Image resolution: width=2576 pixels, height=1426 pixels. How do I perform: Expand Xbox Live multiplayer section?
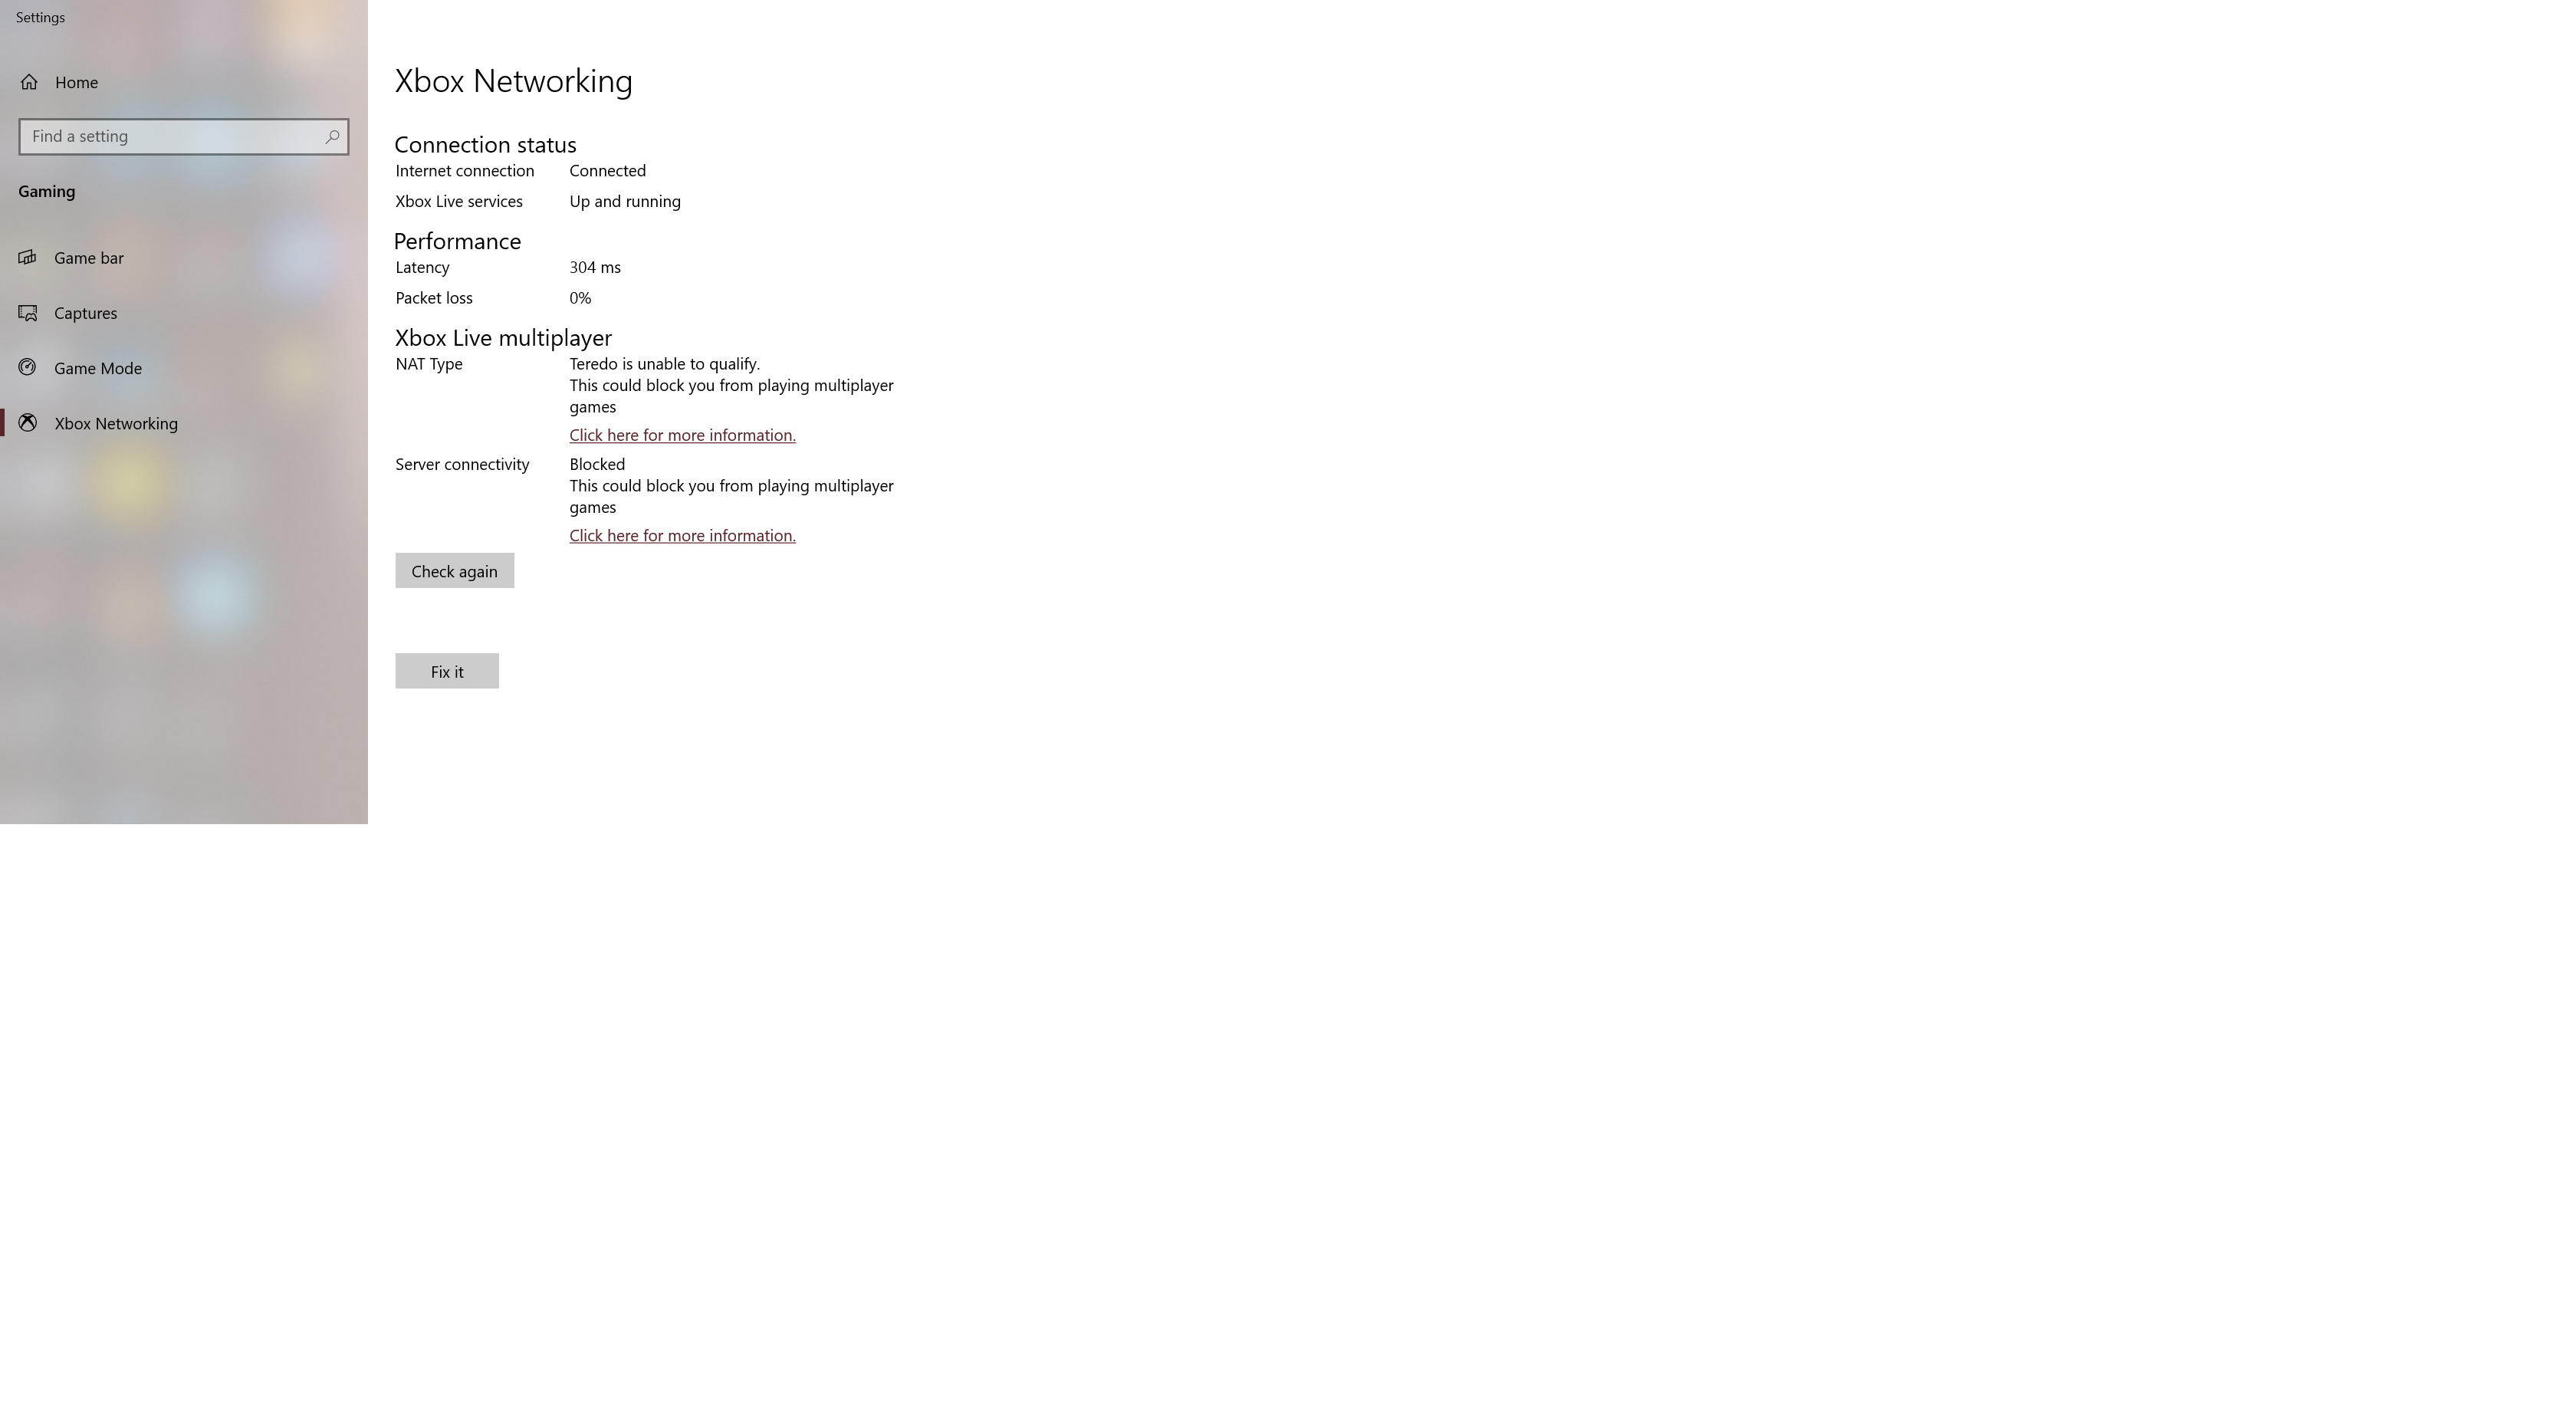pyautogui.click(x=504, y=337)
